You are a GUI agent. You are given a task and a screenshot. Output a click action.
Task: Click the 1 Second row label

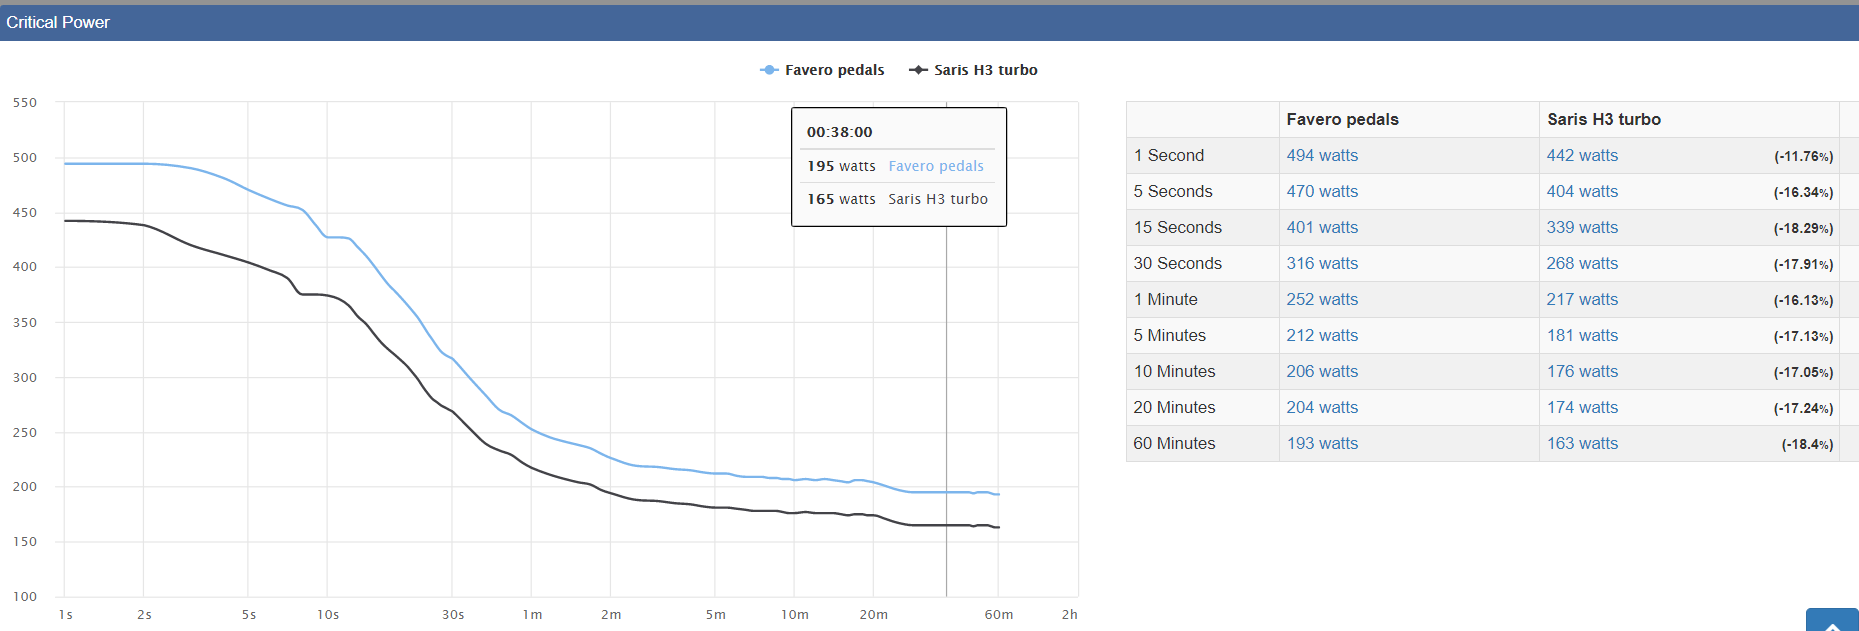tap(1169, 155)
